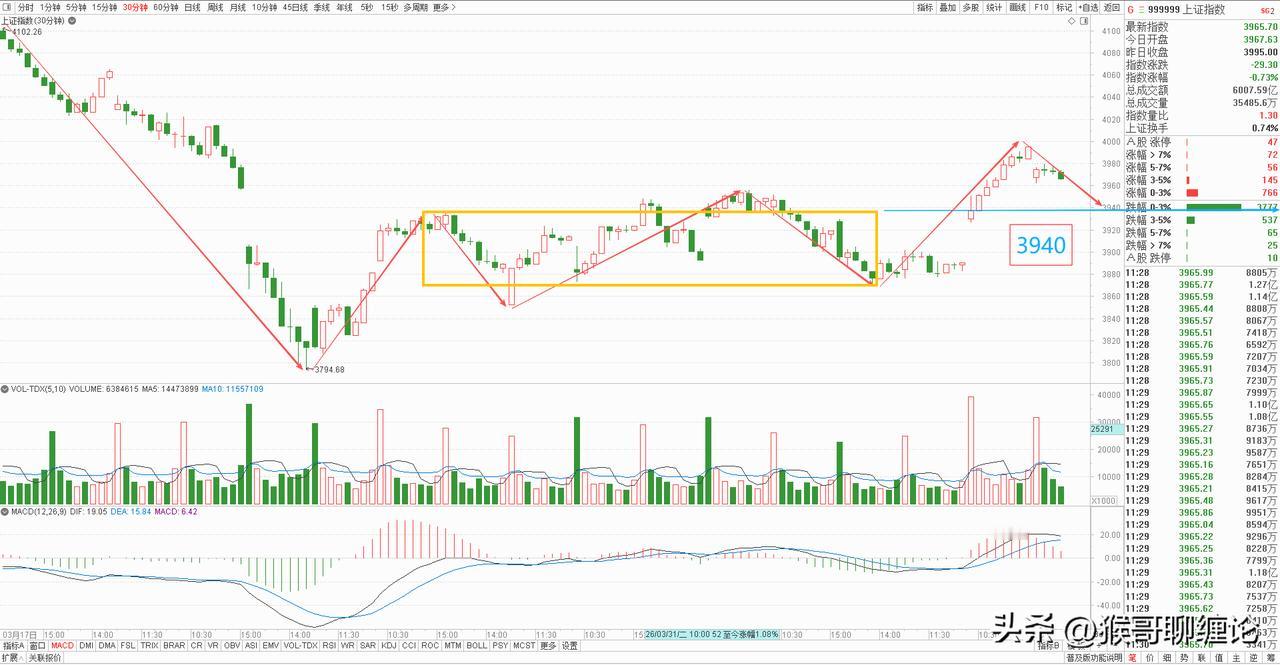Open 普及版功能说明 link
This screenshot has height=665, width=1280.
[1095, 658]
